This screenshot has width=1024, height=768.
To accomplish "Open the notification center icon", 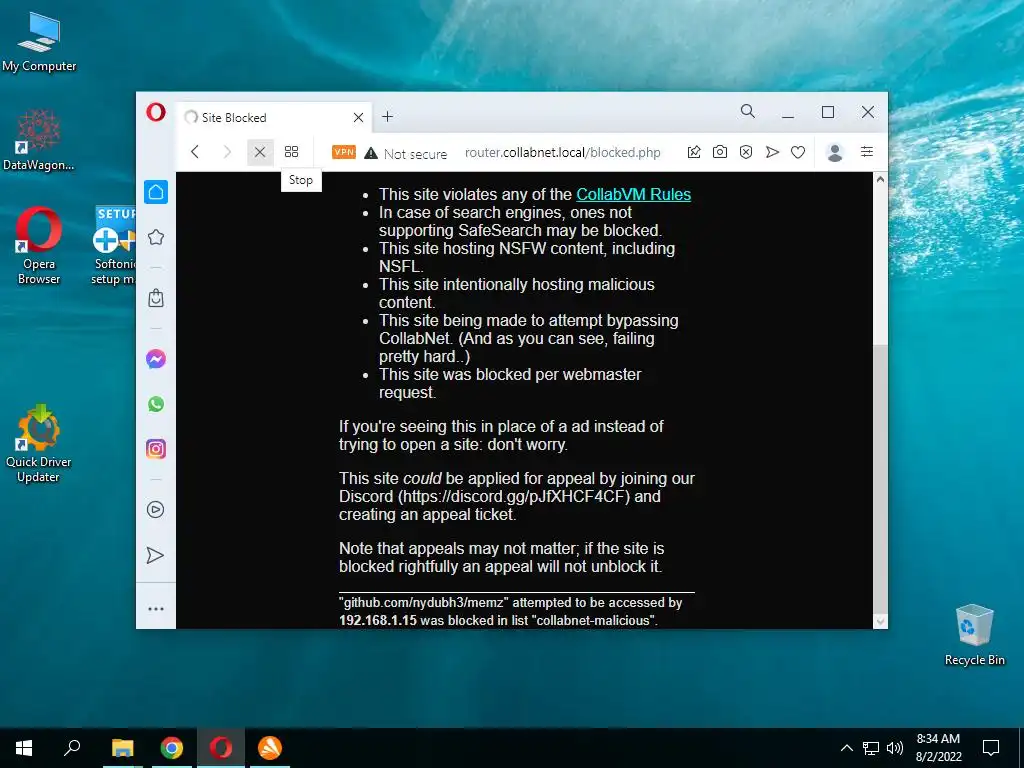I will tap(991, 748).
